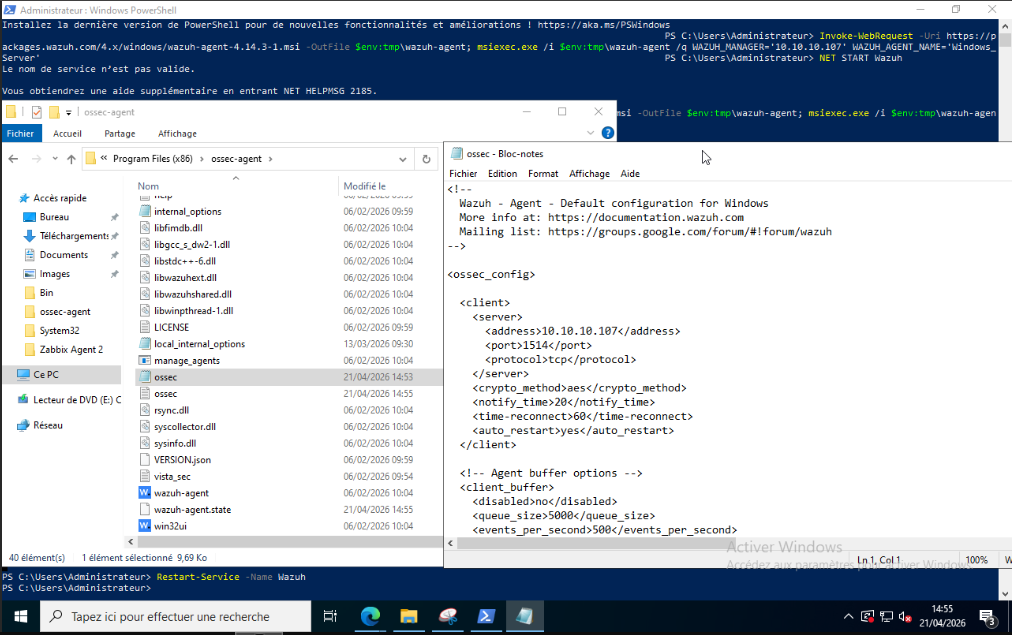Show hidden system tray icons
Image resolution: width=1012 pixels, height=635 pixels.
click(848, 617)
